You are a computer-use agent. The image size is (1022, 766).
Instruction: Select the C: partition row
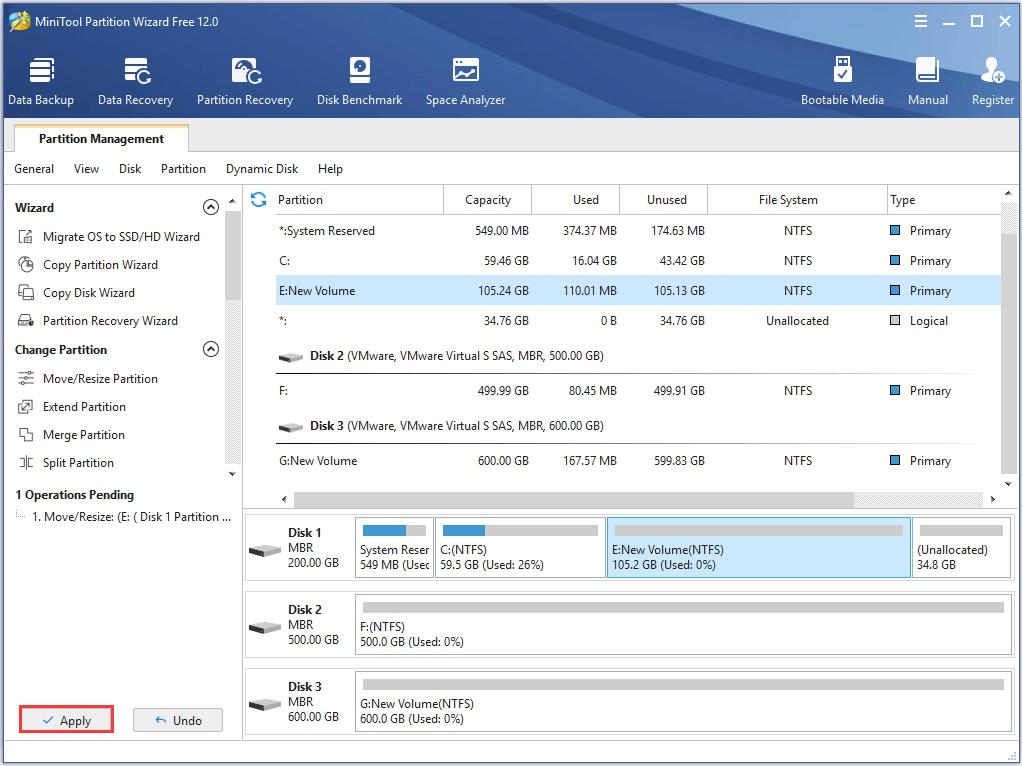pos(637,261)
